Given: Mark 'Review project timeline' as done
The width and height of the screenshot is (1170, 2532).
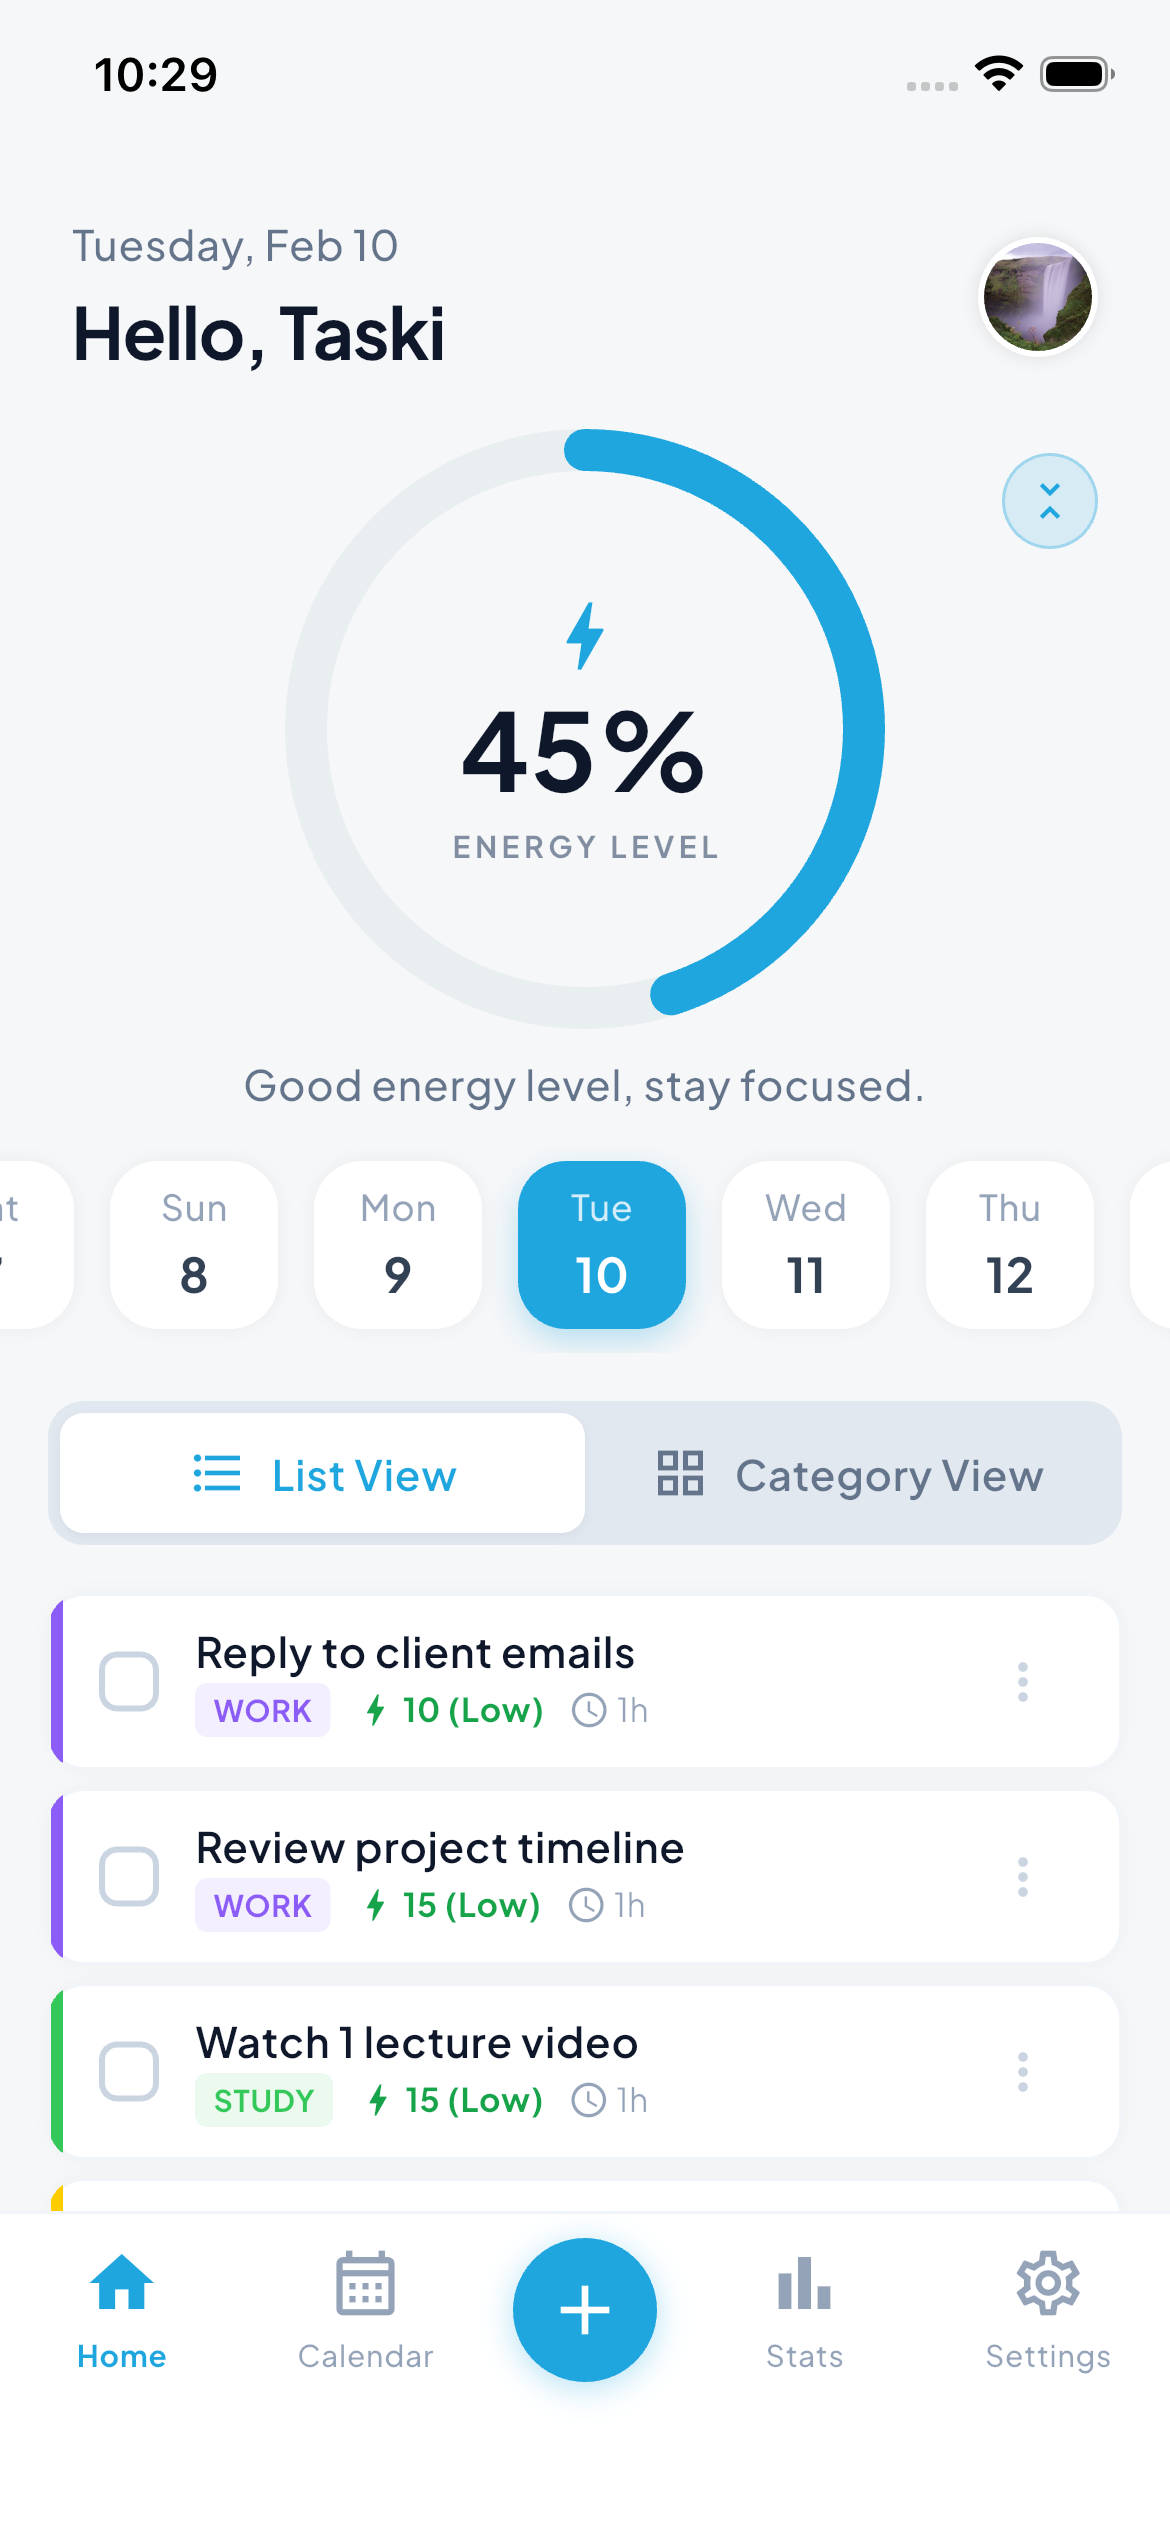Looking at the screenshot, I should click(x=129, y=1877).
